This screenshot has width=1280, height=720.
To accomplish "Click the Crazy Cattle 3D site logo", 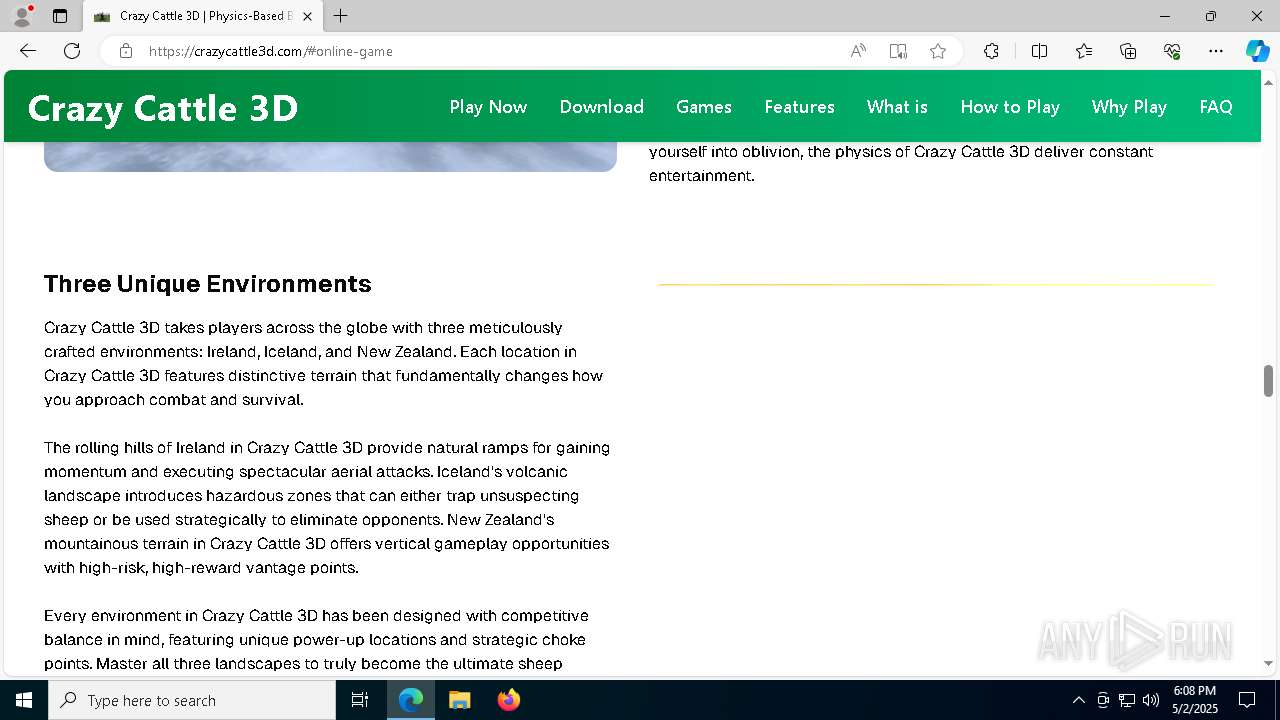I will pyautogui.click(x=163, y=108).
